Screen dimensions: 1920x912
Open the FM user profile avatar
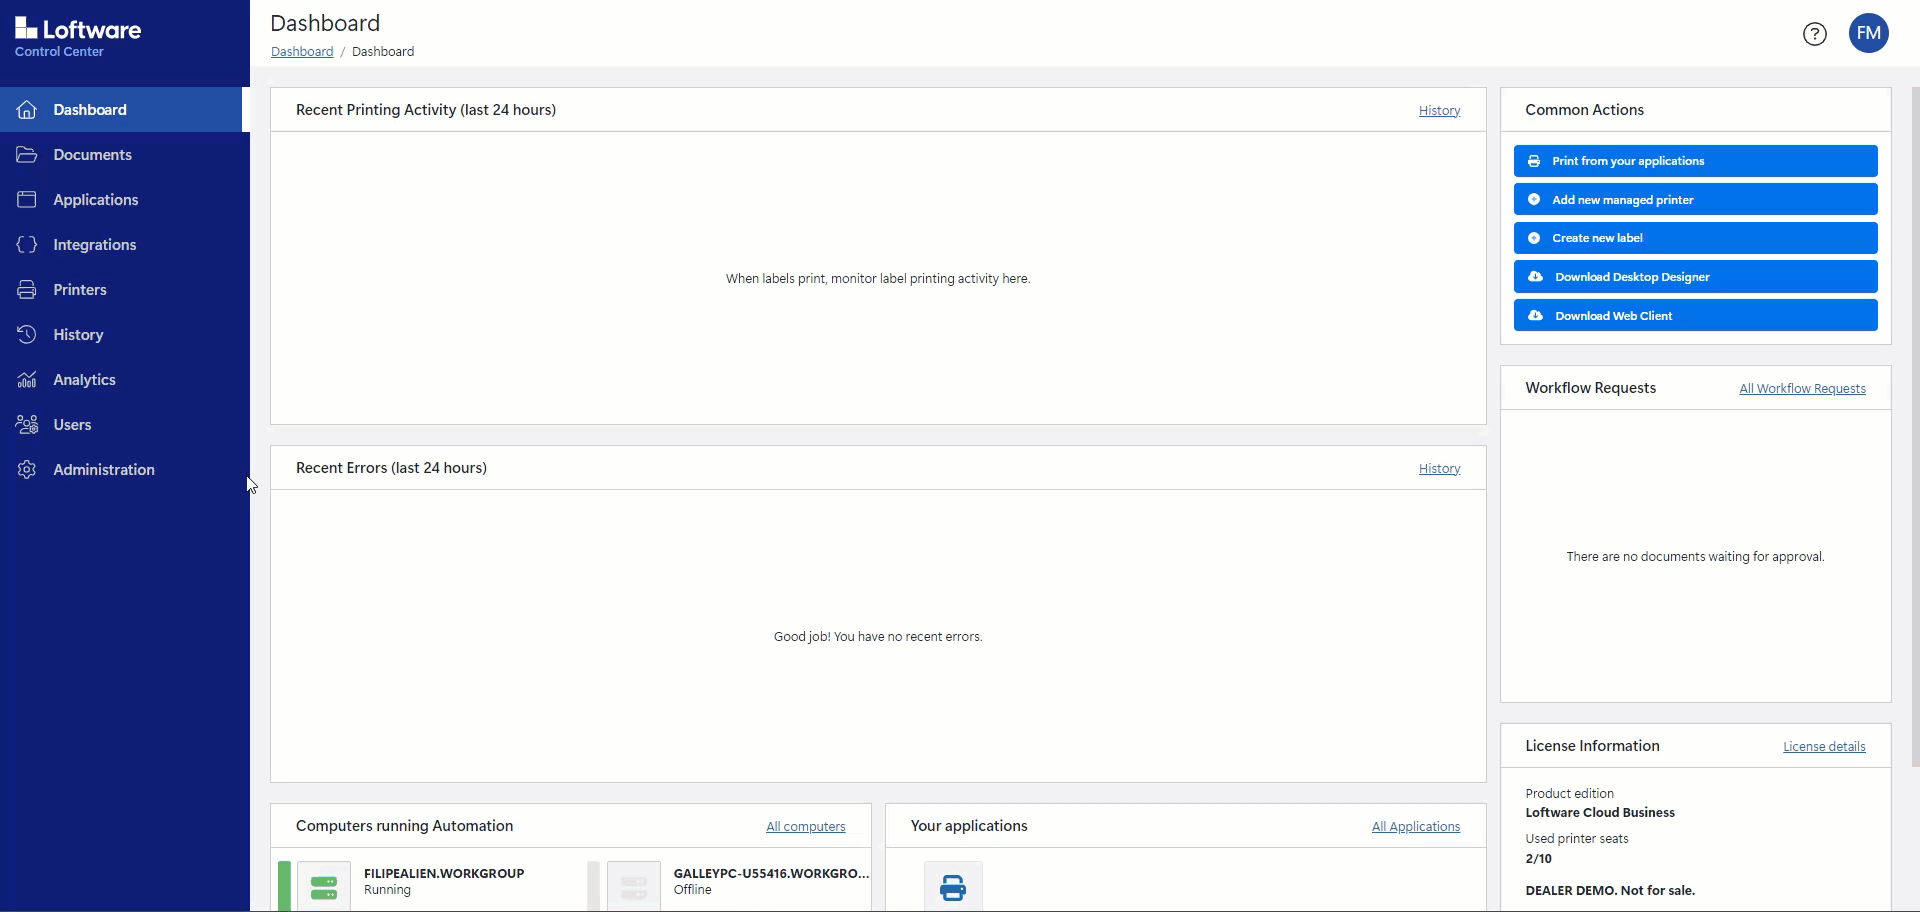(1868, 33)
